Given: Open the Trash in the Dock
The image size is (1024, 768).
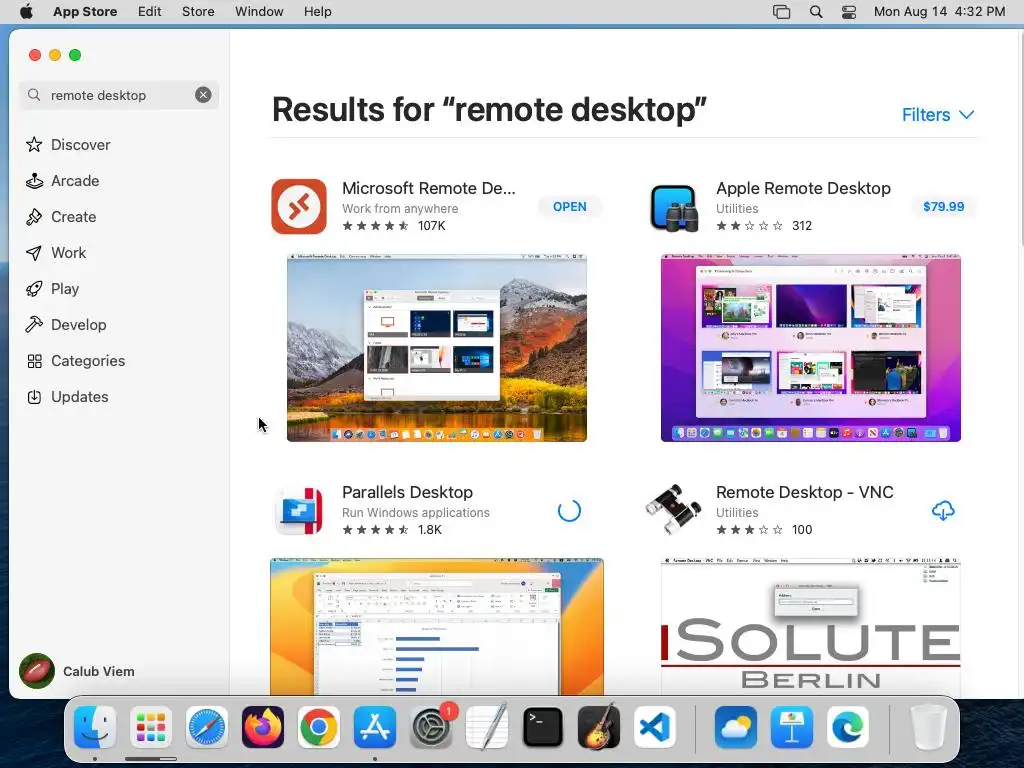Looking at the screenshot, I should click(928, 727).
